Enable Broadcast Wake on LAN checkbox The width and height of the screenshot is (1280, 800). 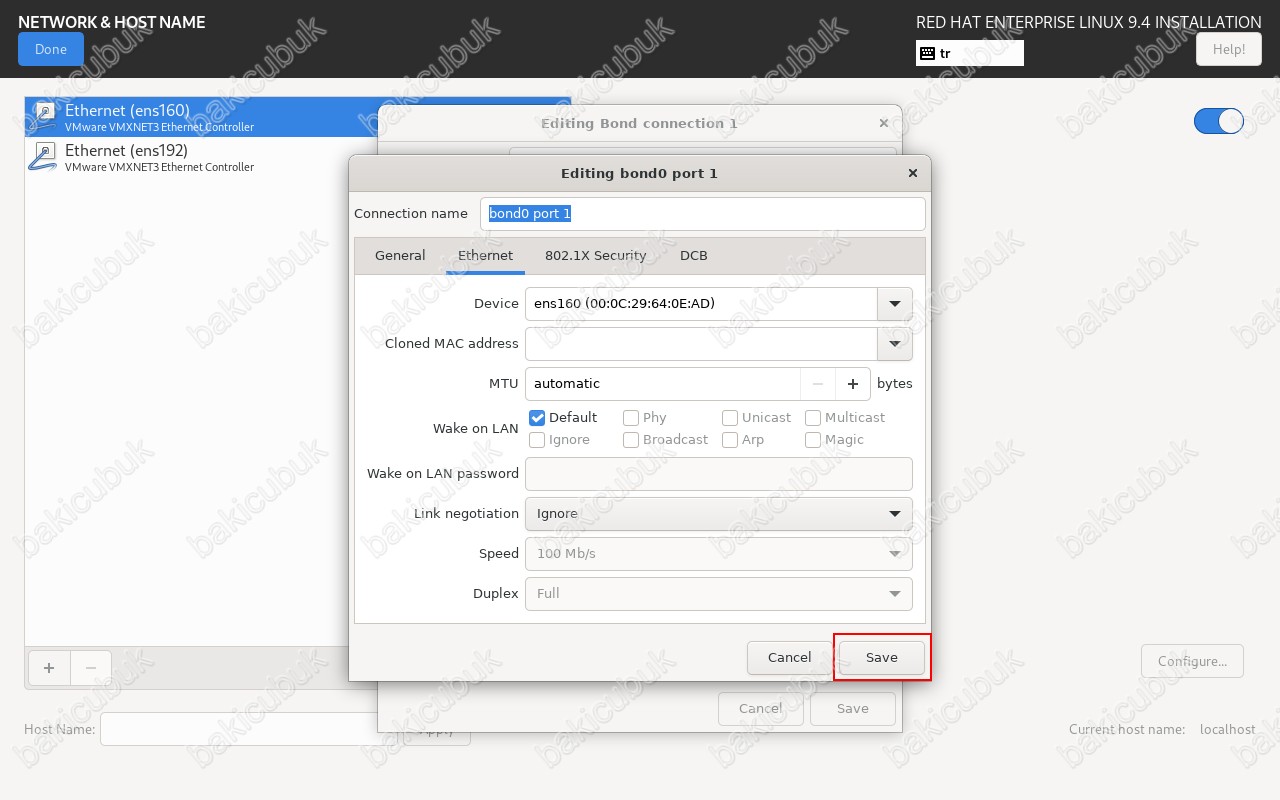tap(631, 440)
